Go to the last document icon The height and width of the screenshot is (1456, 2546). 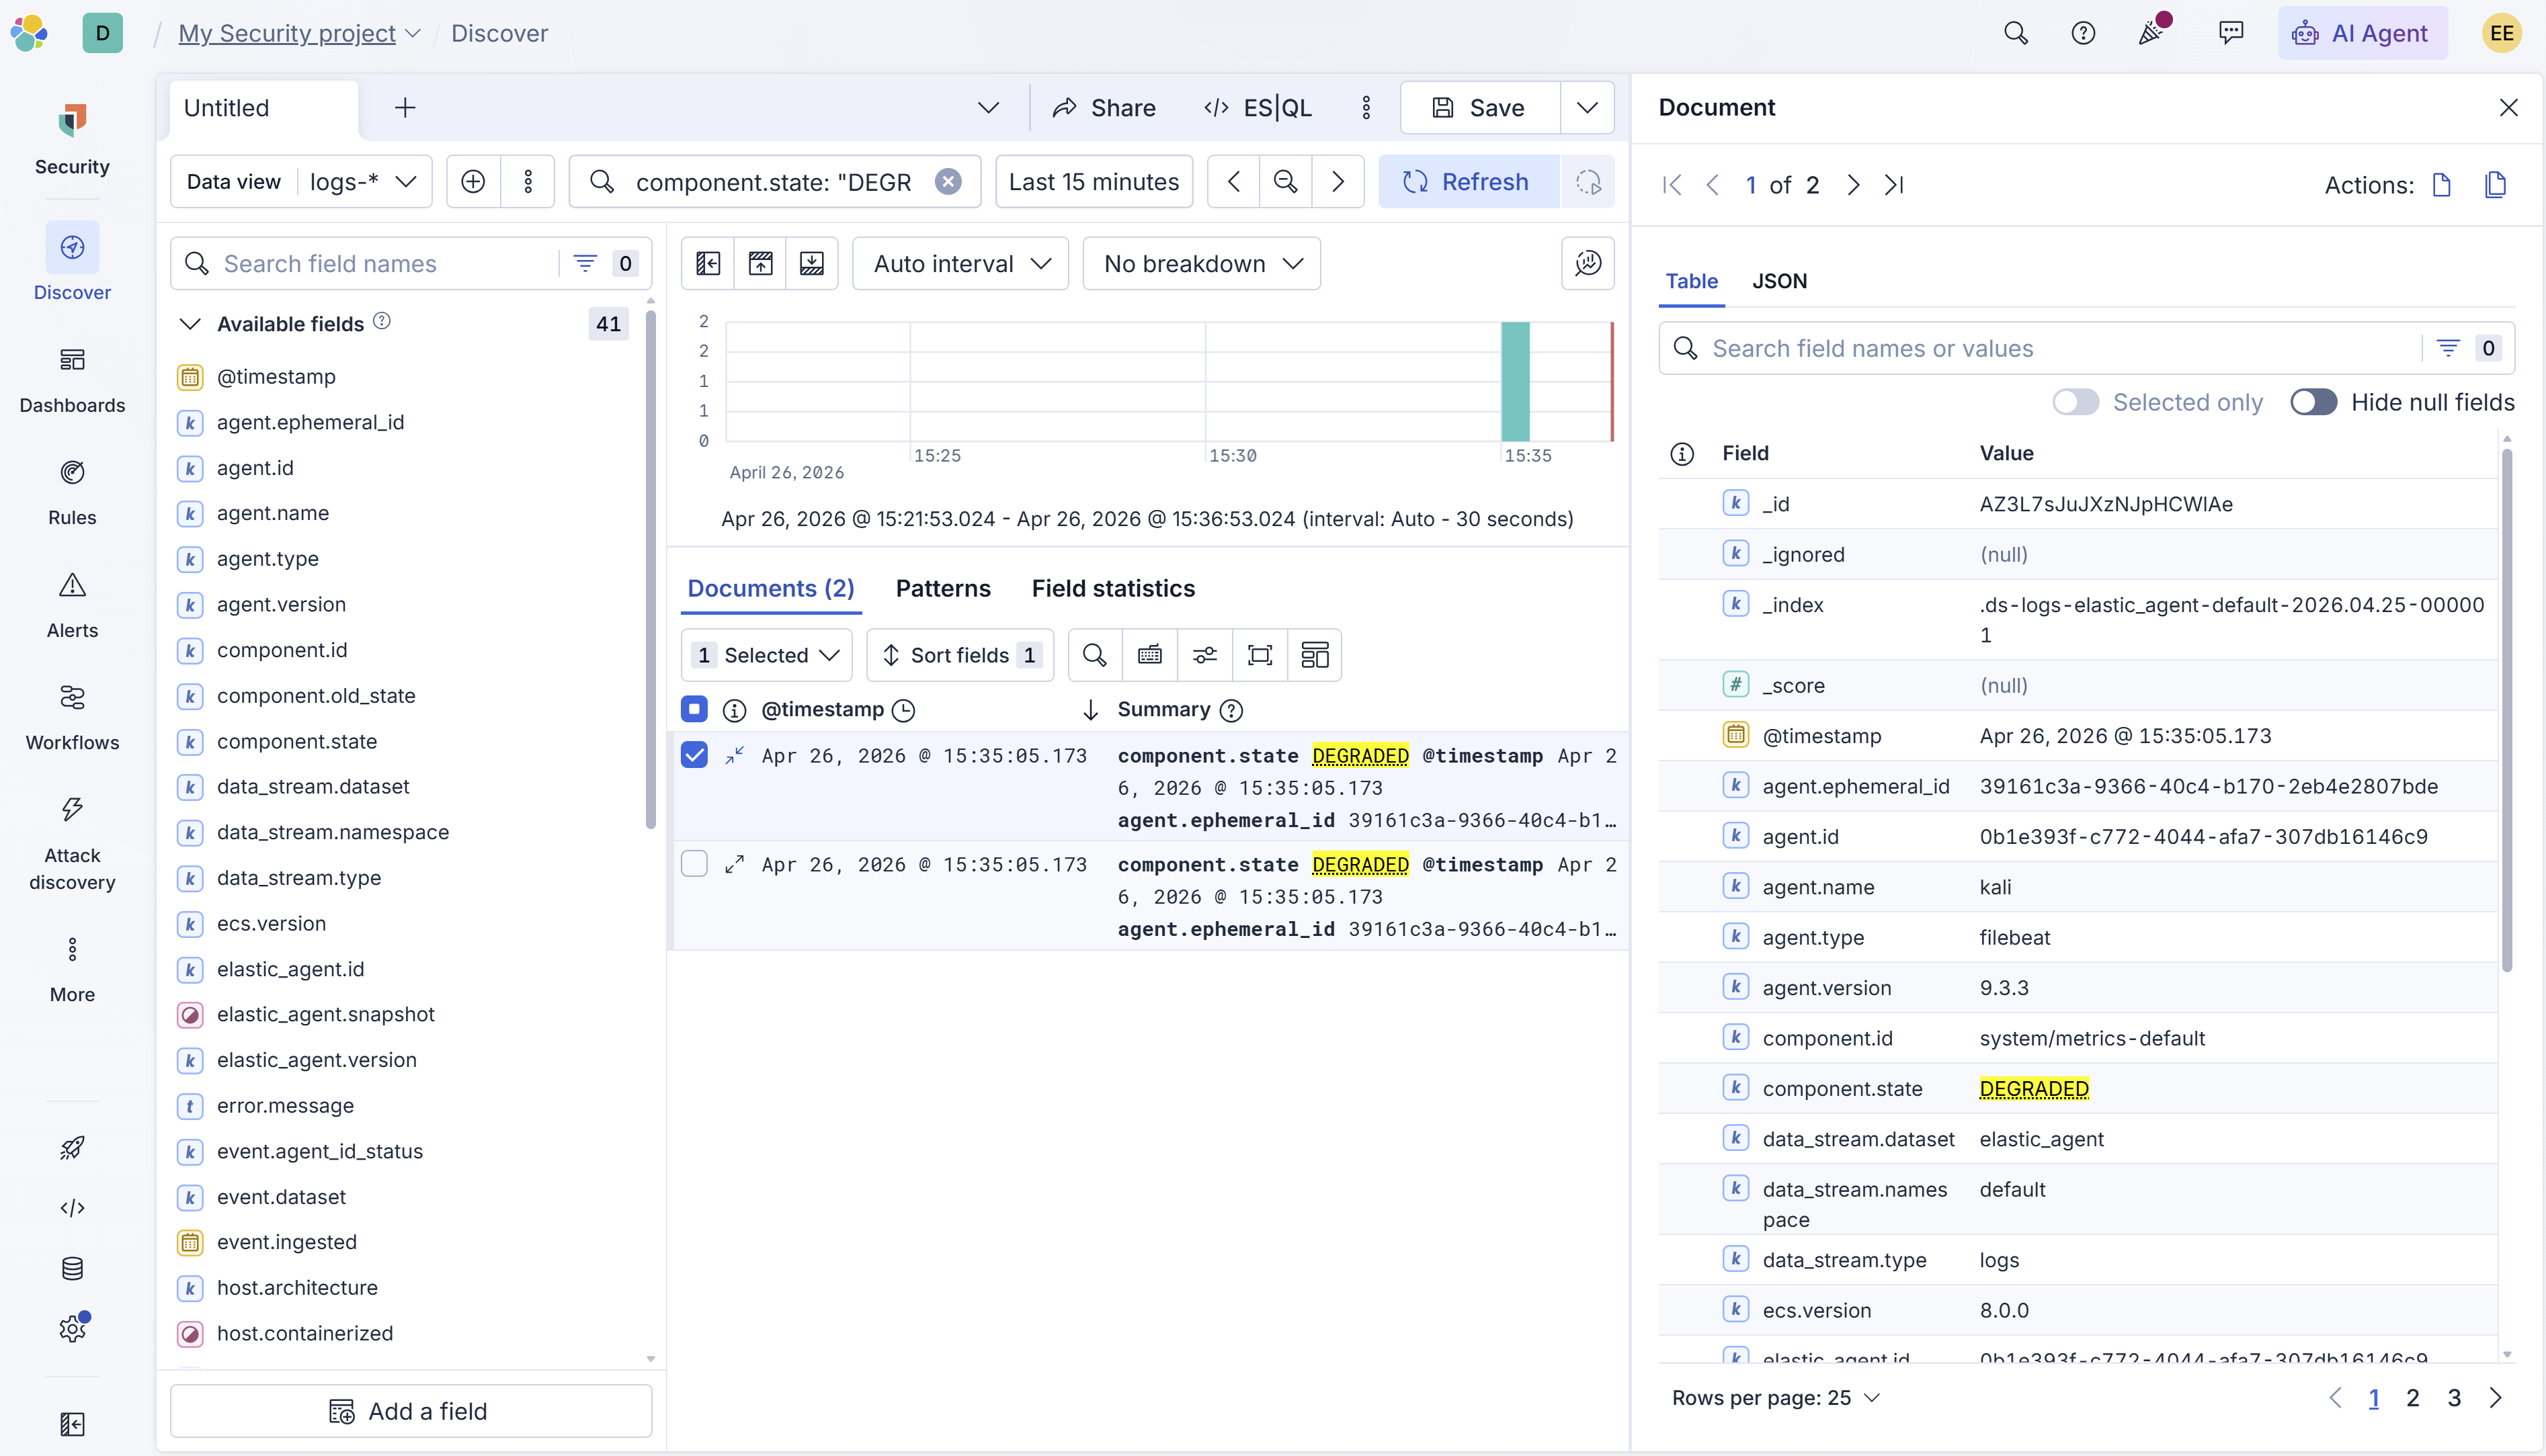pos(1894,185)
